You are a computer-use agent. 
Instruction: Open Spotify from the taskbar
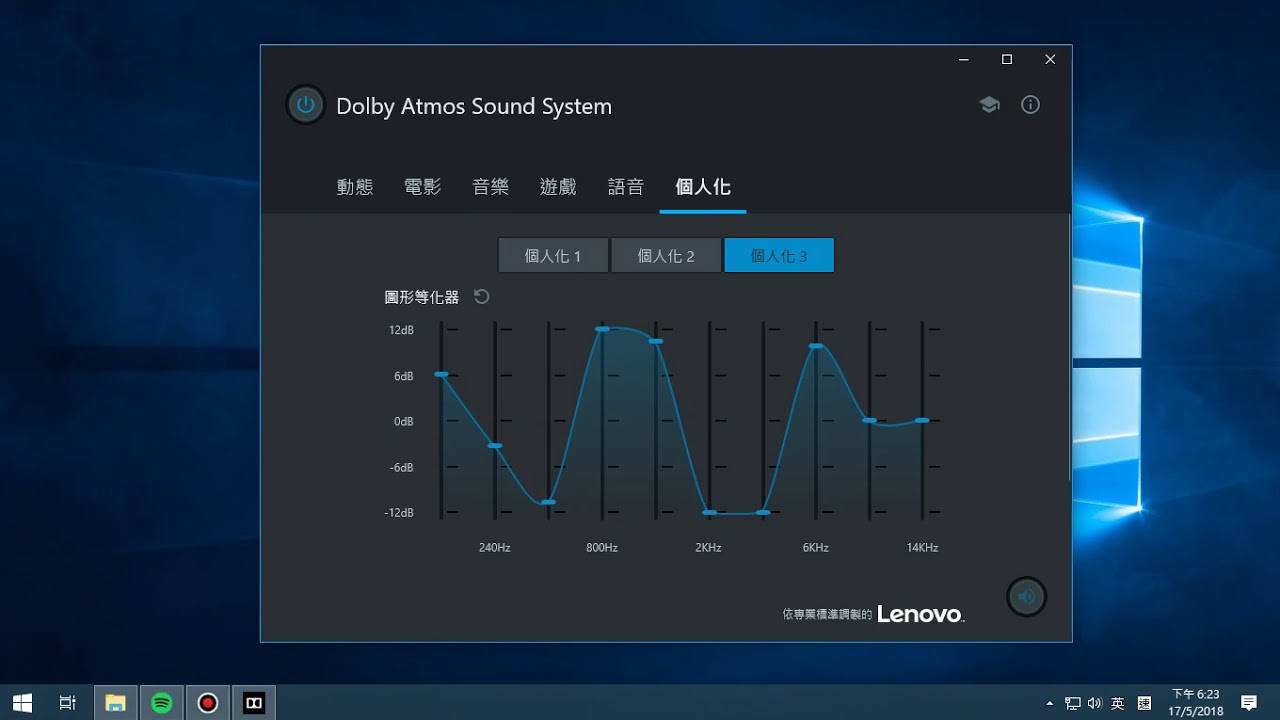pos(162,703)
